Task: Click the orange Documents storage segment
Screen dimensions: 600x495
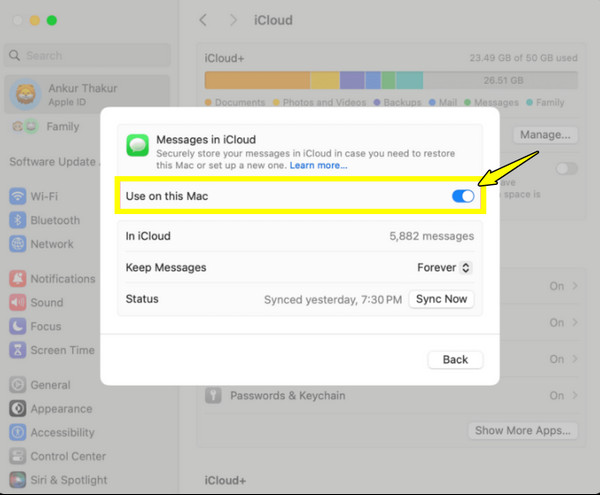Action: click(258, 80)
